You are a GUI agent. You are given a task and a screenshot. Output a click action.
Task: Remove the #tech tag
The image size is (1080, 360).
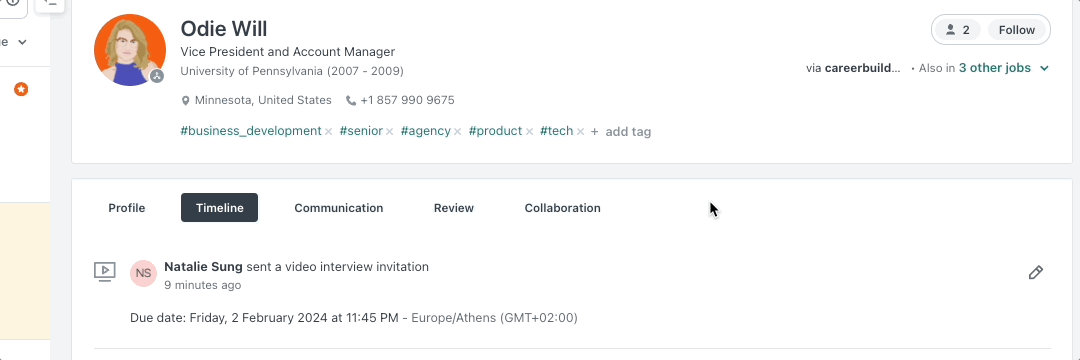[580, 131]
